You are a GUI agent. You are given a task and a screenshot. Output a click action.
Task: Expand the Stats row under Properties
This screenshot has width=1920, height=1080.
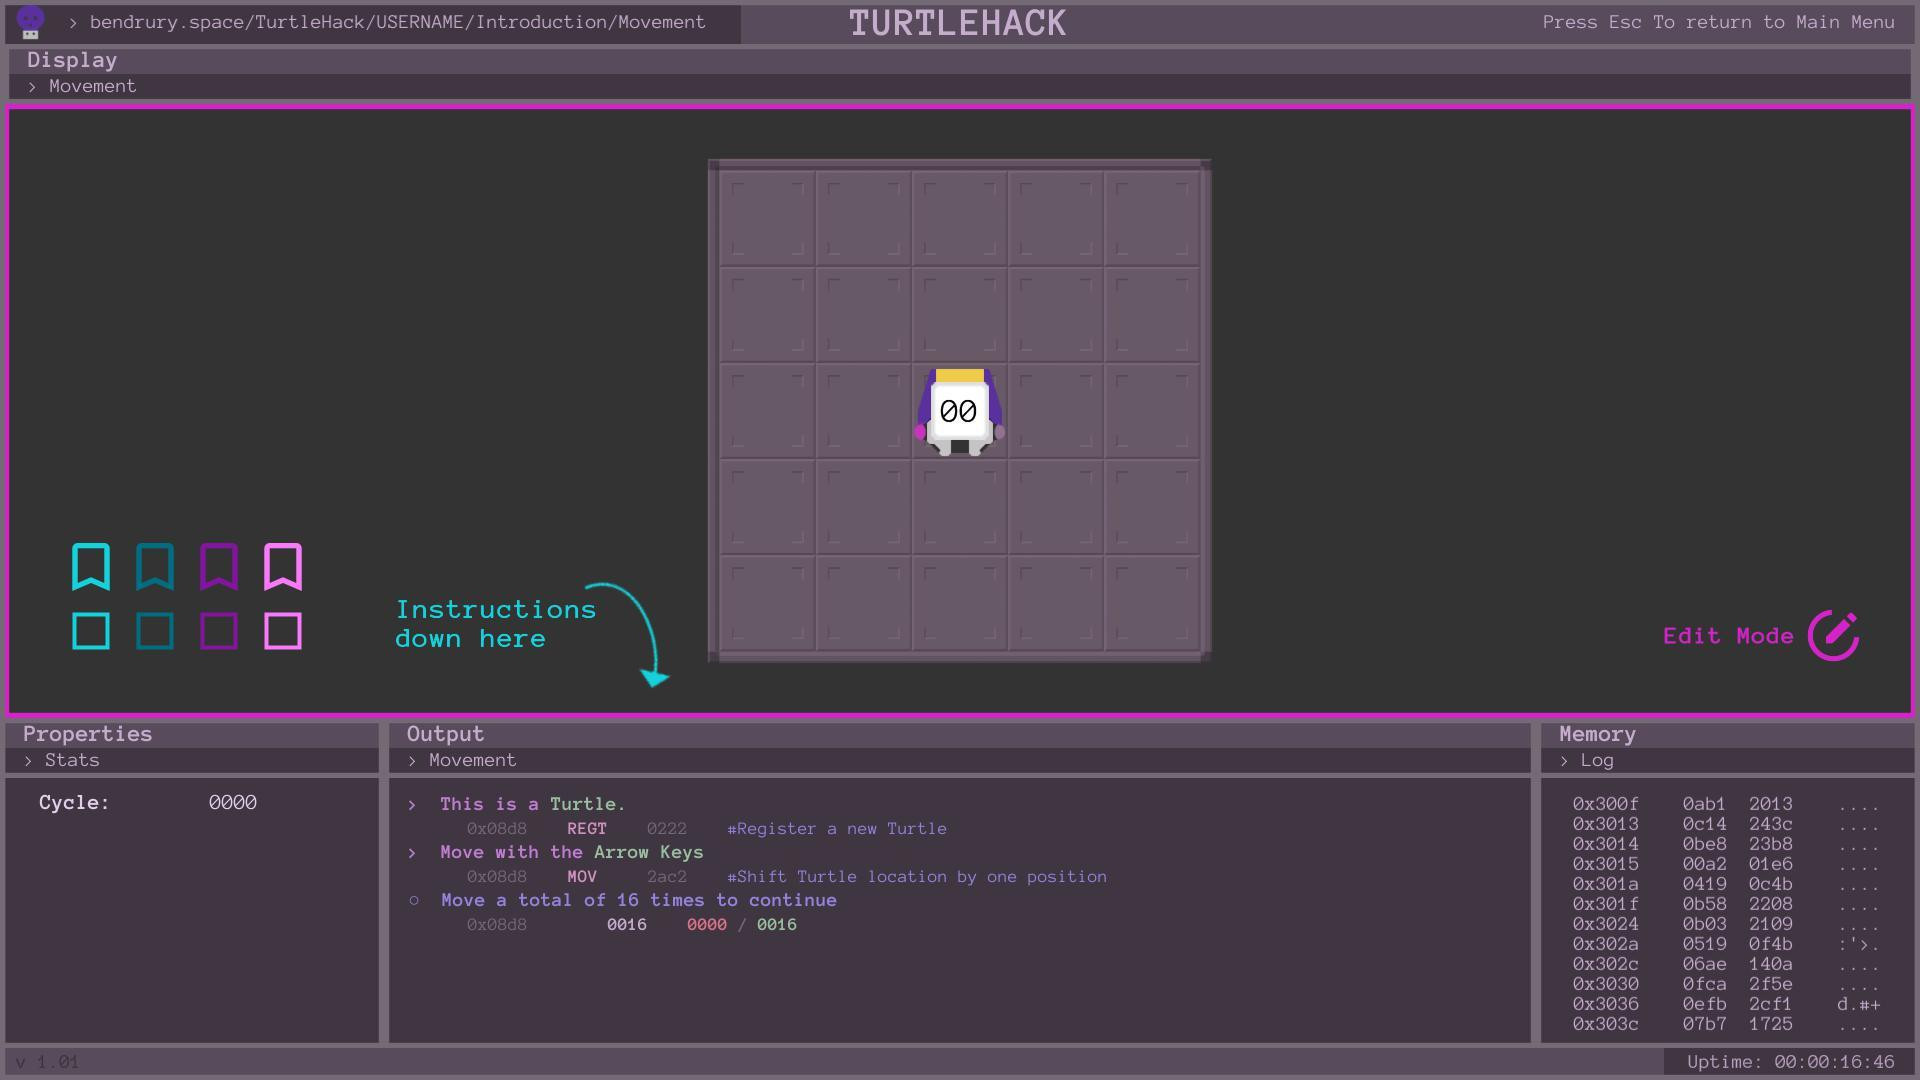(192, 760)
